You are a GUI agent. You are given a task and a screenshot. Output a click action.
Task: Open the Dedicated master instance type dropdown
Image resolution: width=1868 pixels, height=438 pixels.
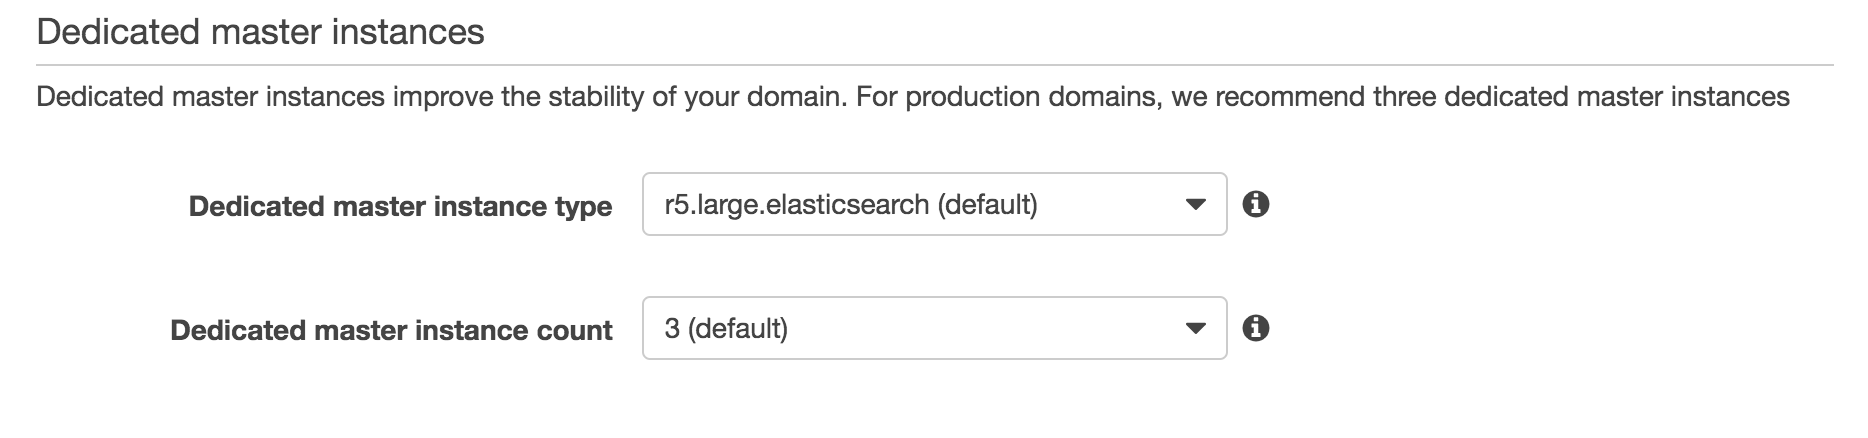(x=933, y=205)
